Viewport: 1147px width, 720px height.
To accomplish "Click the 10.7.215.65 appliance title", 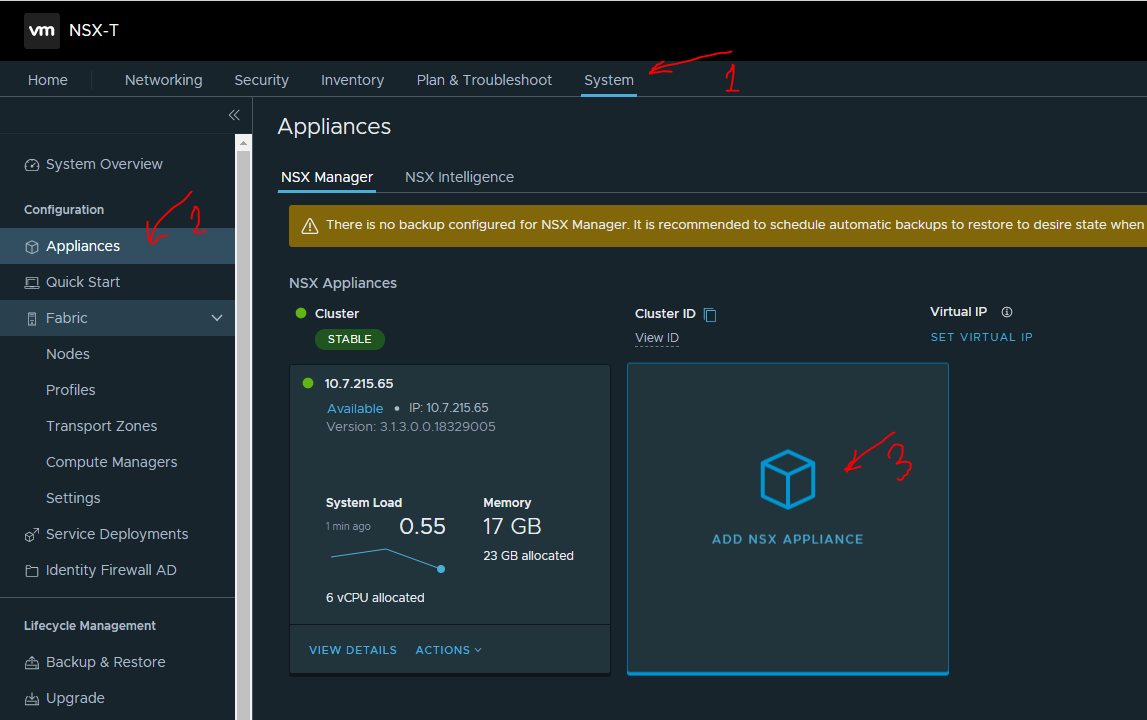I will [358, 383].
